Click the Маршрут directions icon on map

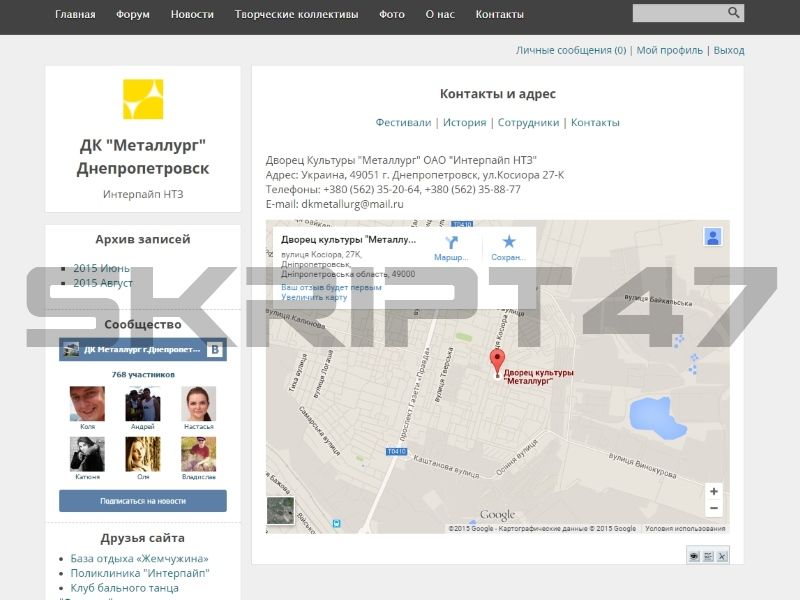[451, 242]
